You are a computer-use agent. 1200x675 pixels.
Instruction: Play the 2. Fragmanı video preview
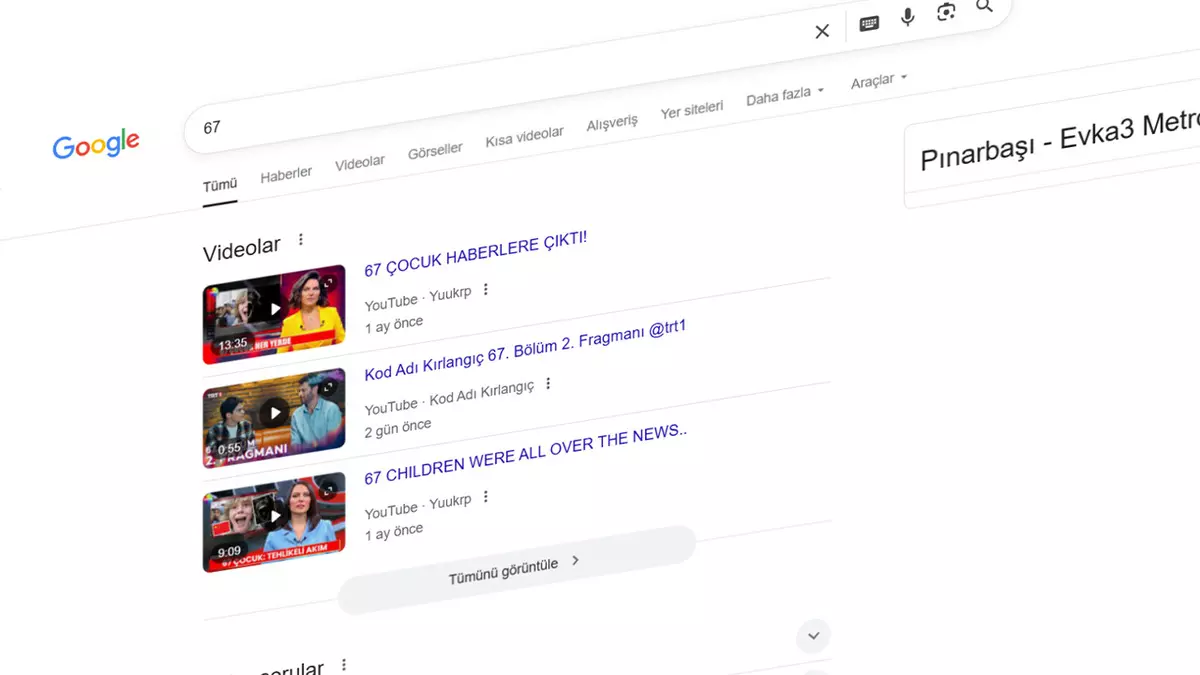(x=275, y=412)
